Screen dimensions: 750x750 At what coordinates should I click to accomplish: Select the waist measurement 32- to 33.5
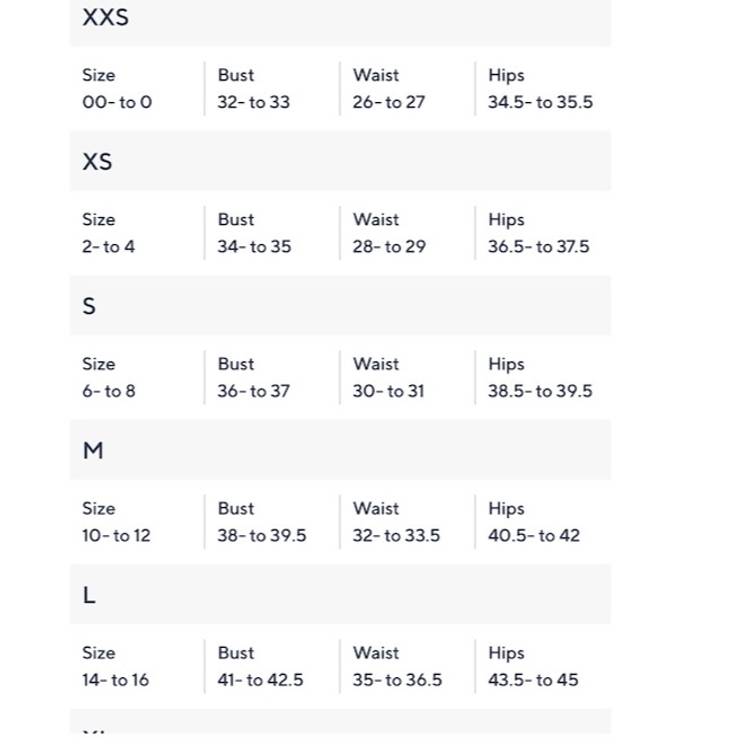pos(396,535)
